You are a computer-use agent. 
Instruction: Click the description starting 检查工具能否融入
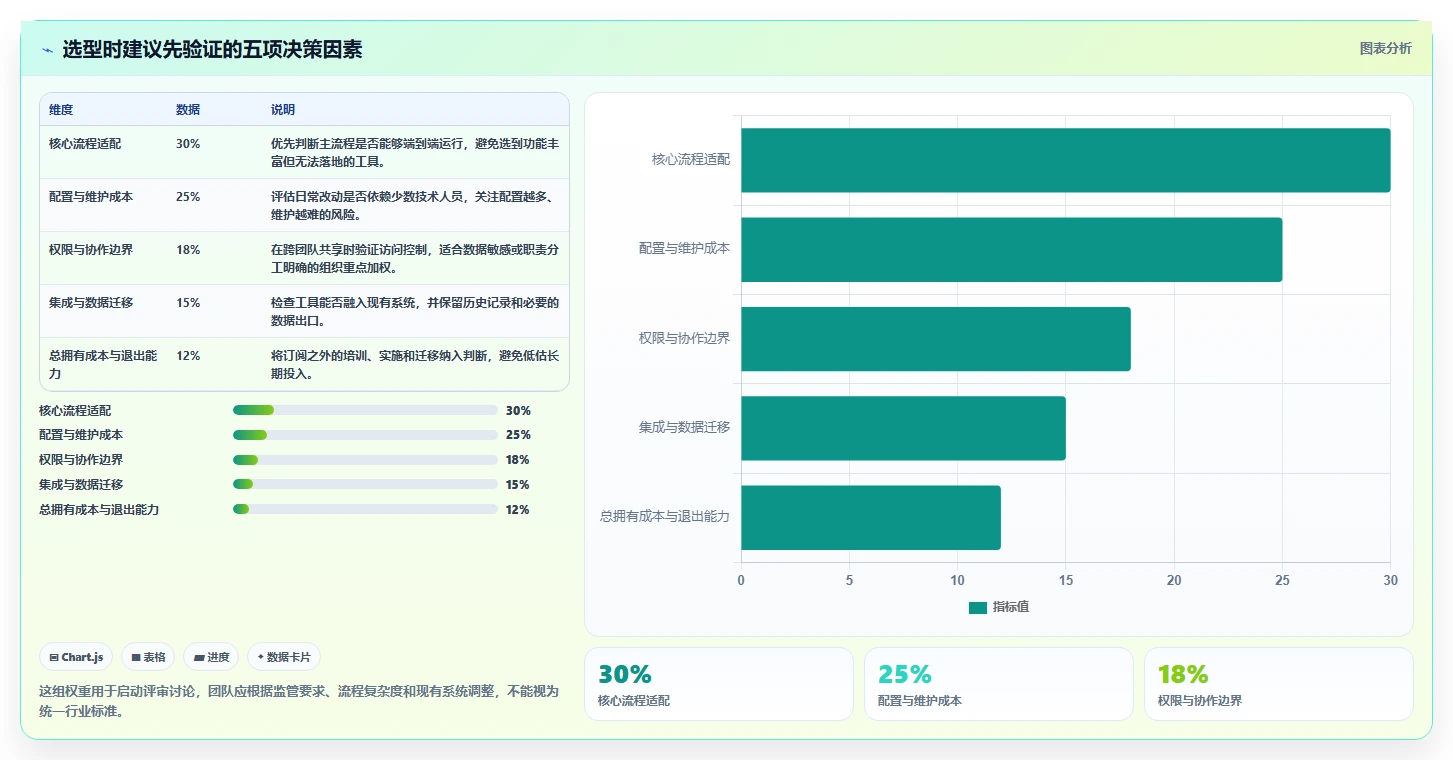click(415, 311)
